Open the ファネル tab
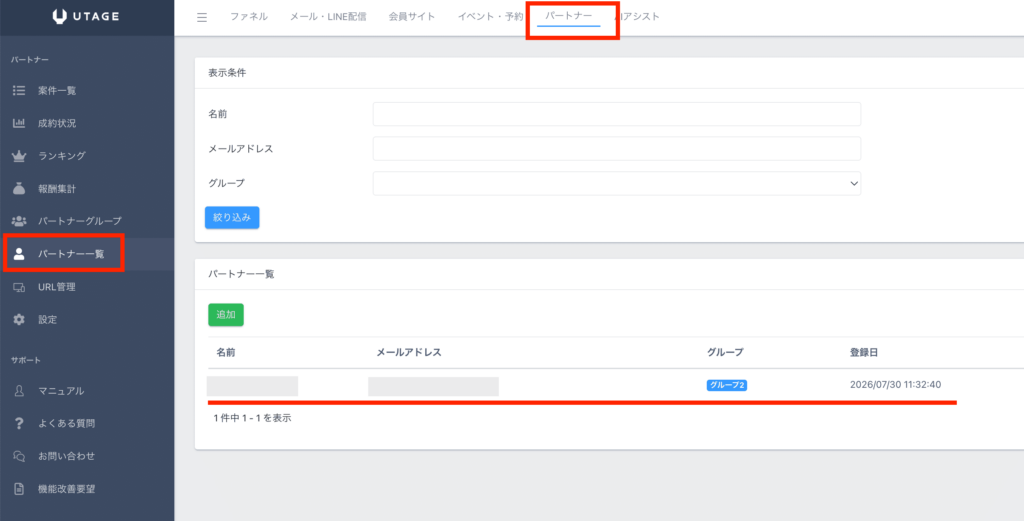 249,17
